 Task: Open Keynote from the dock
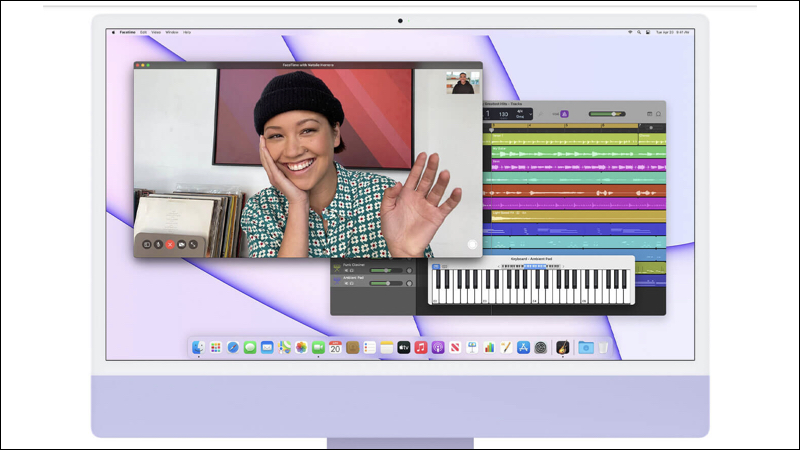(472, 347)
